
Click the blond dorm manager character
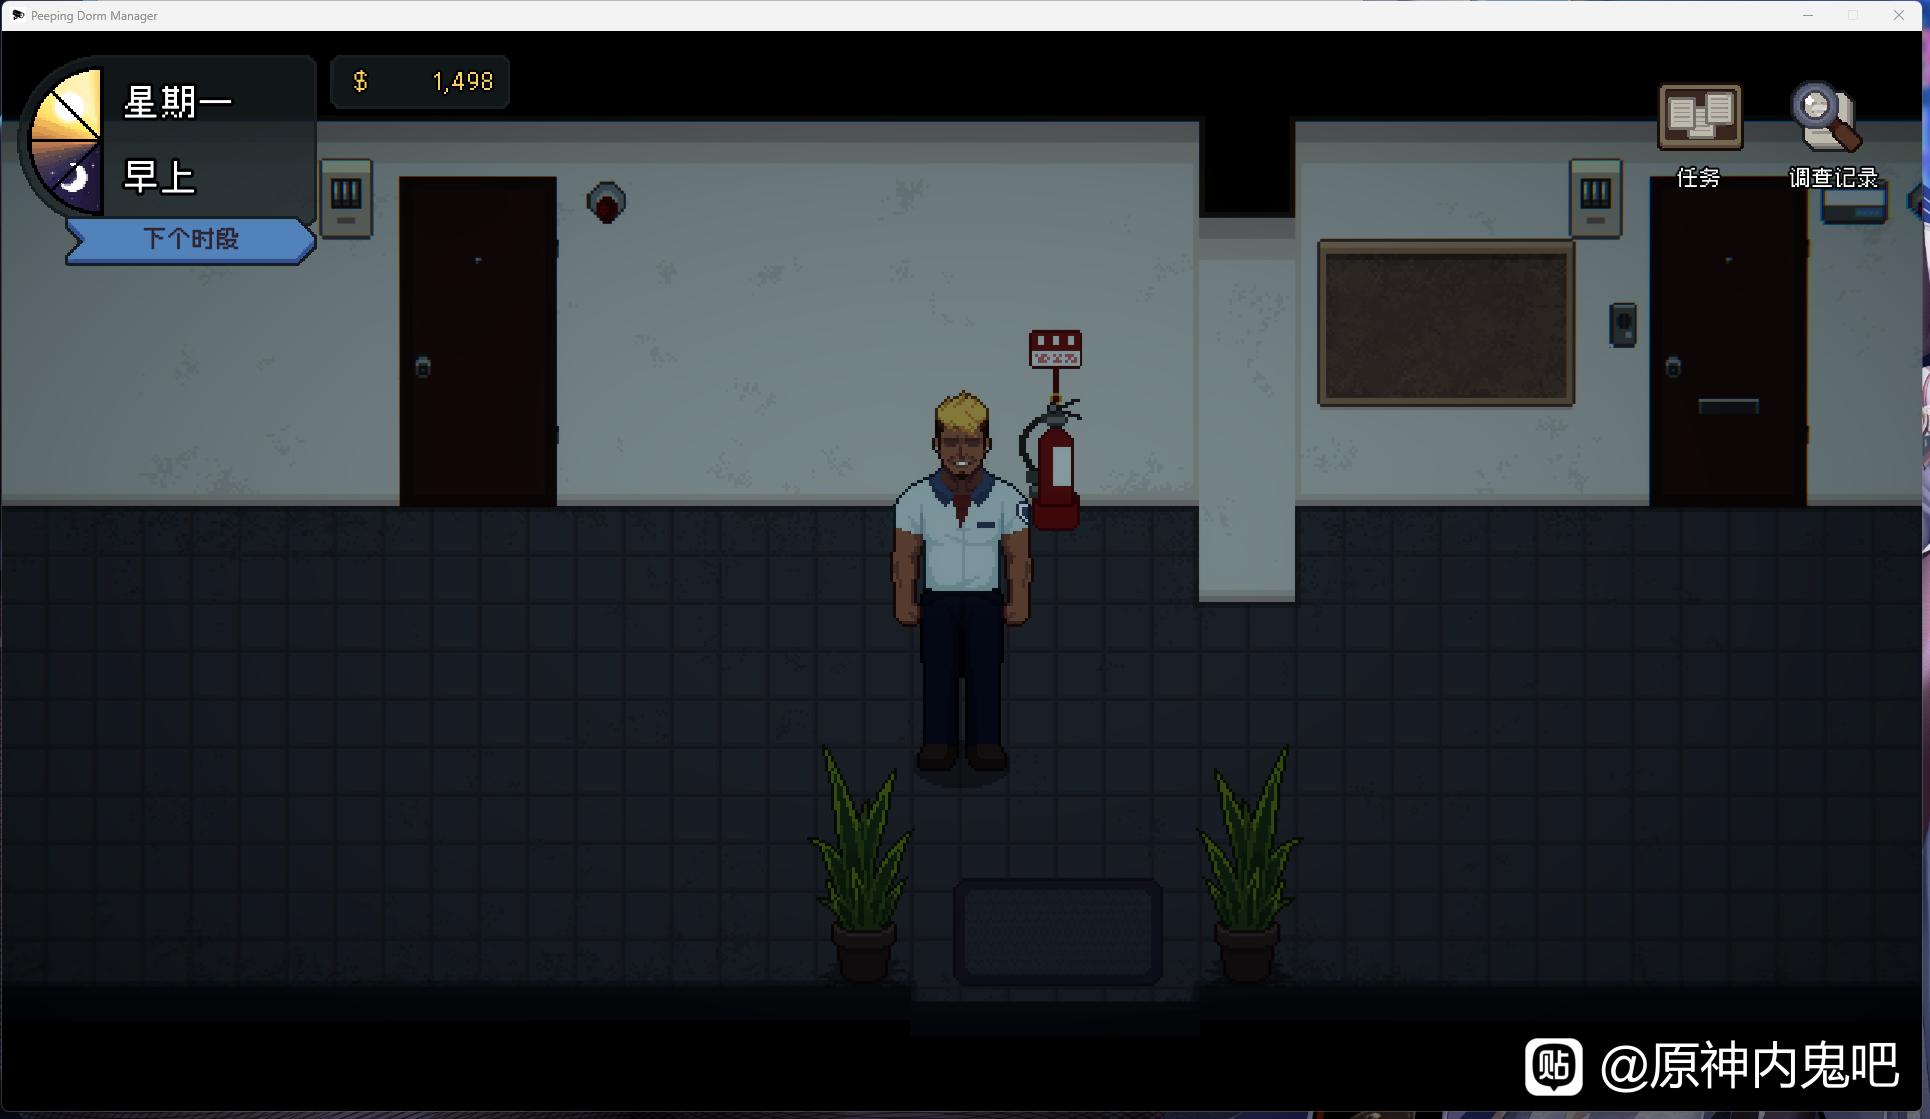point(961,580)
